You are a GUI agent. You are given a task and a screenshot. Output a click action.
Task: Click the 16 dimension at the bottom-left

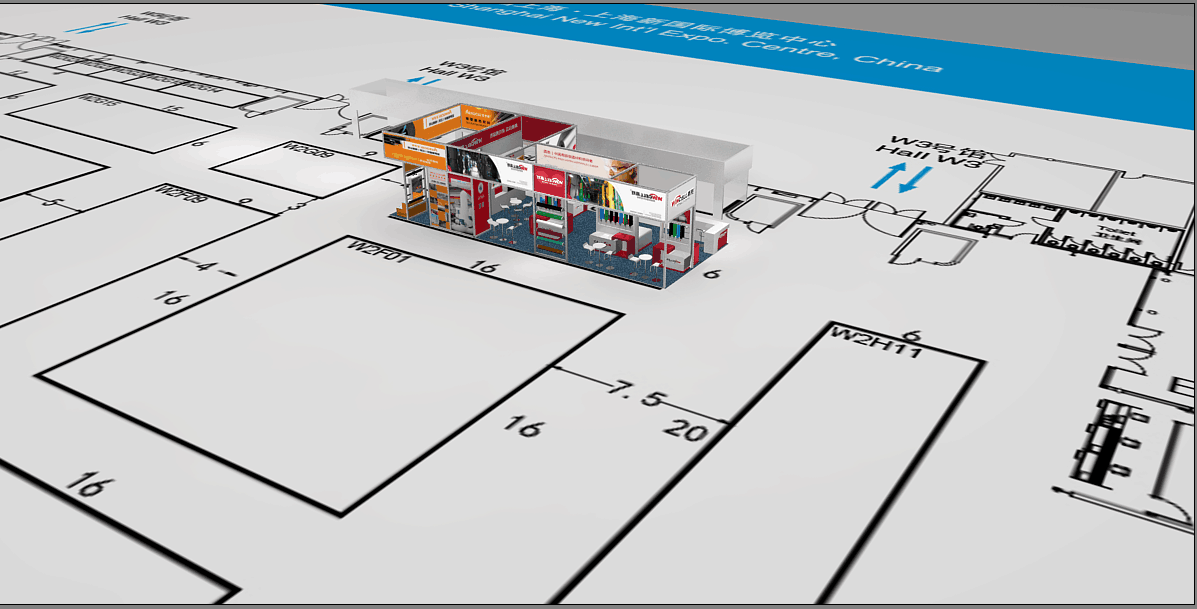click(x=86, y=485)
